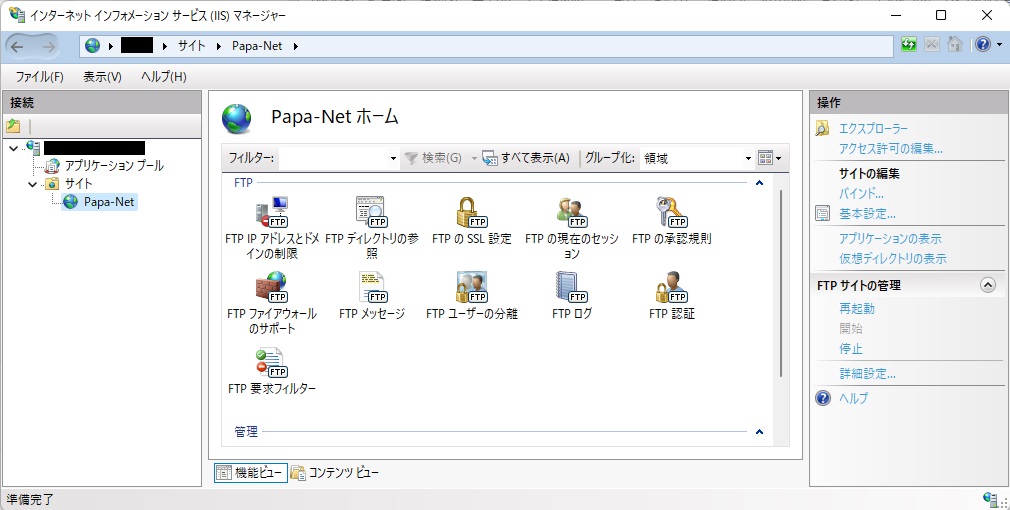
Task: Open FTP ログ icon
Action: point(571,287)
